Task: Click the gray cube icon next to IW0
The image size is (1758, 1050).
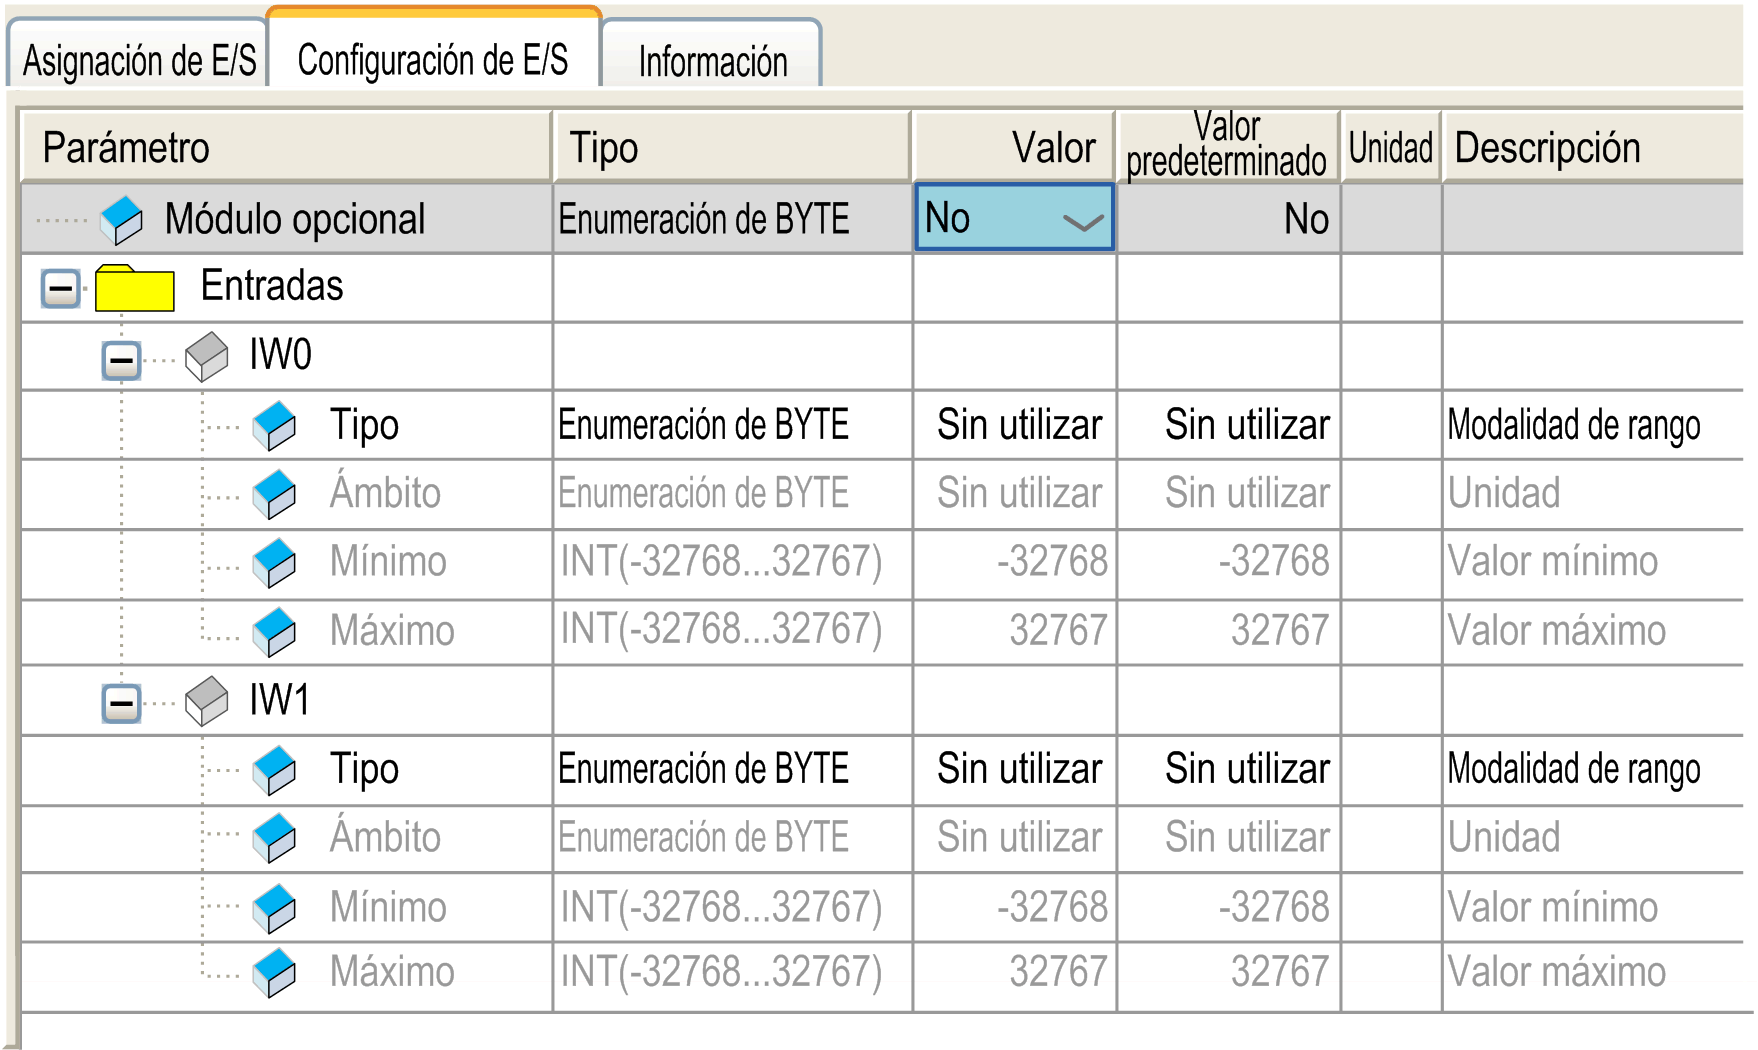Action: pos(207,357)
